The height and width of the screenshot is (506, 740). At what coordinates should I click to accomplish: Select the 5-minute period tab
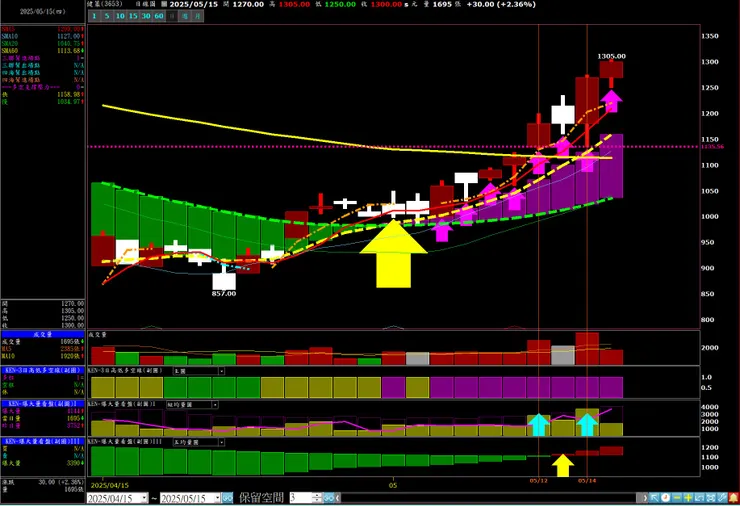(107, 16)
